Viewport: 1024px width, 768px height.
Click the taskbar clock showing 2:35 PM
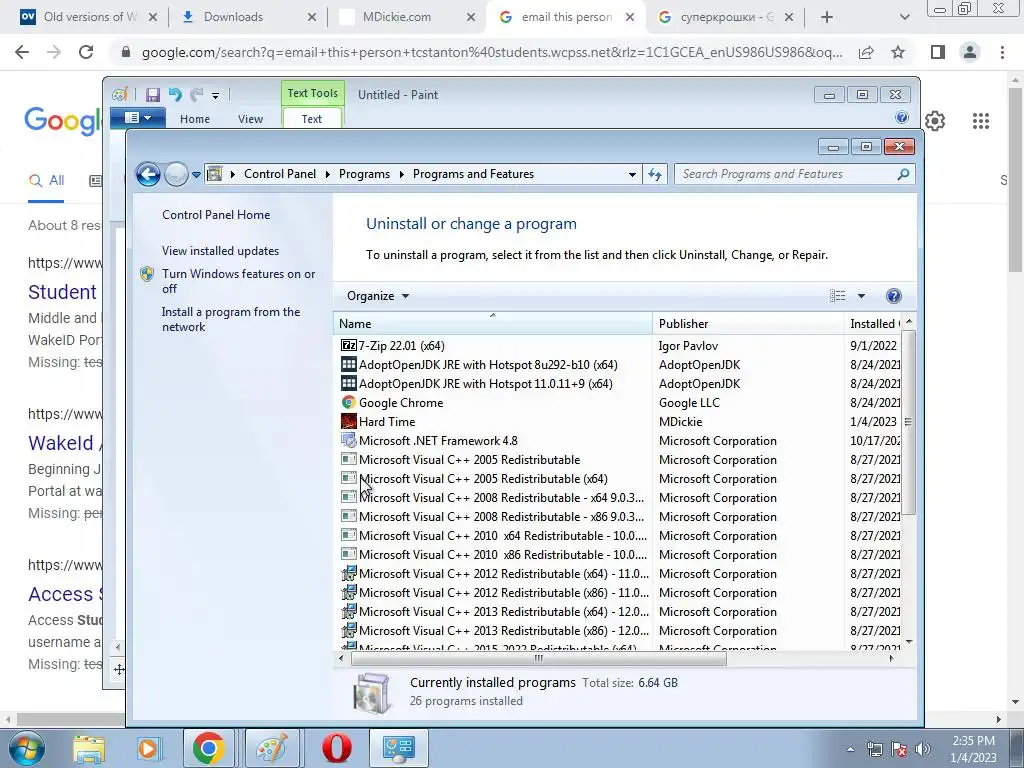(973, 749)
